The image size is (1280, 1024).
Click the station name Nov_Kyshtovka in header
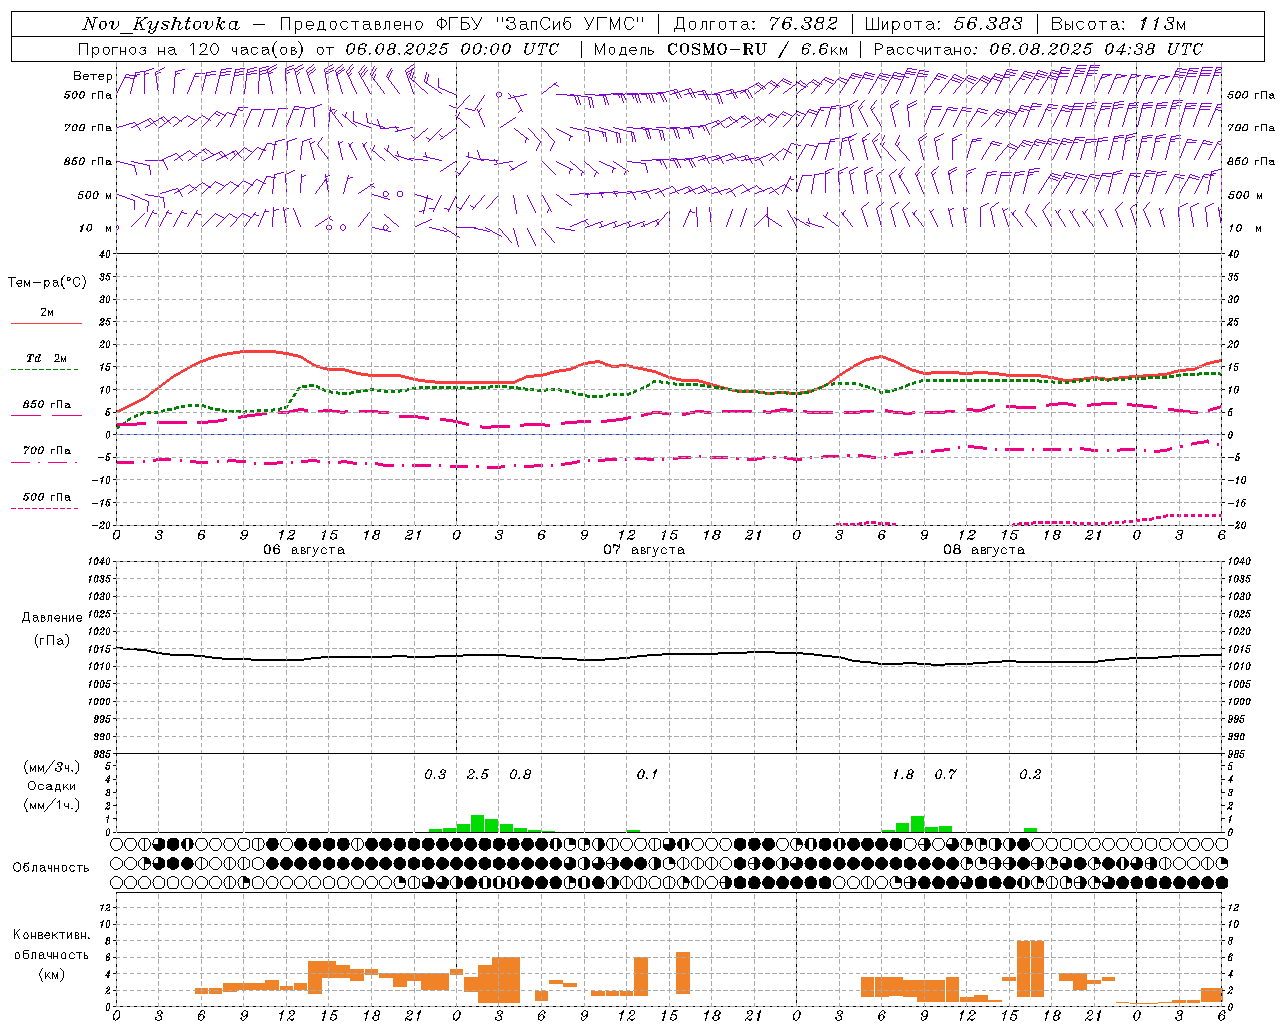point(161,24)
